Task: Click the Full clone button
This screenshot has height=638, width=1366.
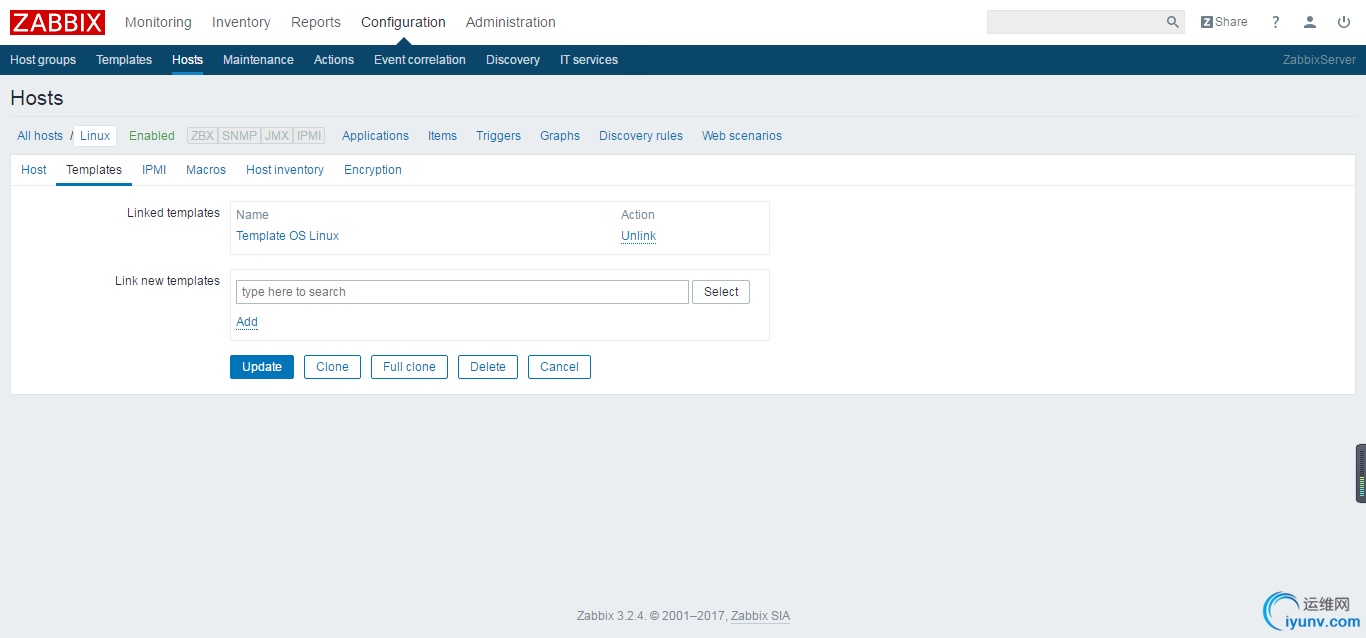Action: [x=409, y=367]
